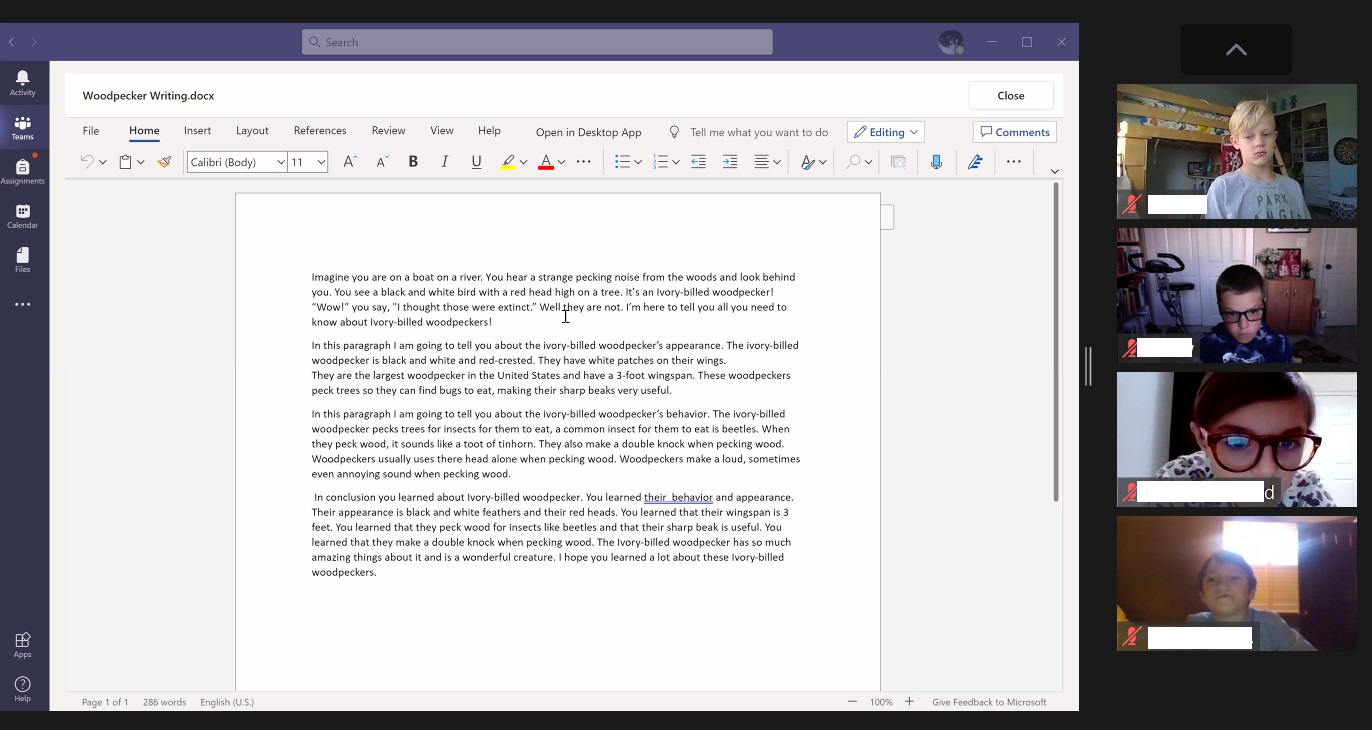Click in the Teams Search box
1372x730 pixels.
click(537, 42)
